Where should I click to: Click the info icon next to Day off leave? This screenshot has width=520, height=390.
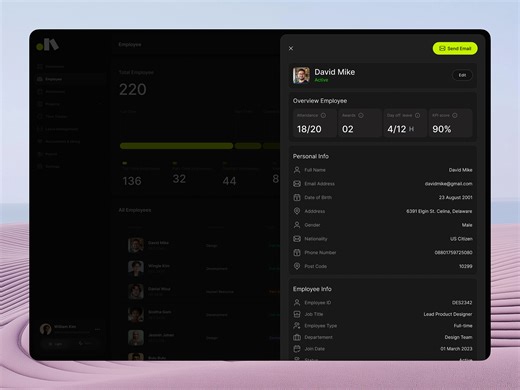pyautogui.click(x=417, y=115)
